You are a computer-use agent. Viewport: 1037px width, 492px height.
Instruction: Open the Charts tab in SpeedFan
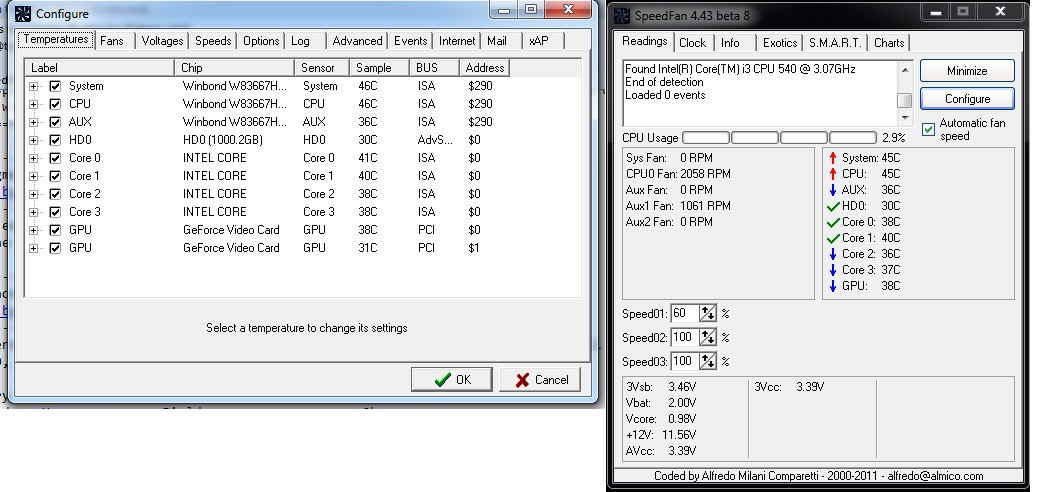click(889, 43)
